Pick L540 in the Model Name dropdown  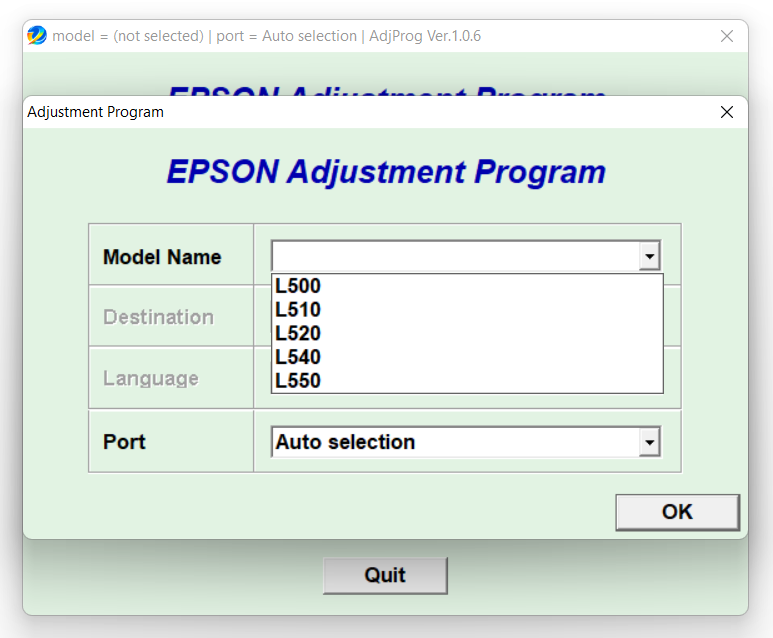point(467,357)
